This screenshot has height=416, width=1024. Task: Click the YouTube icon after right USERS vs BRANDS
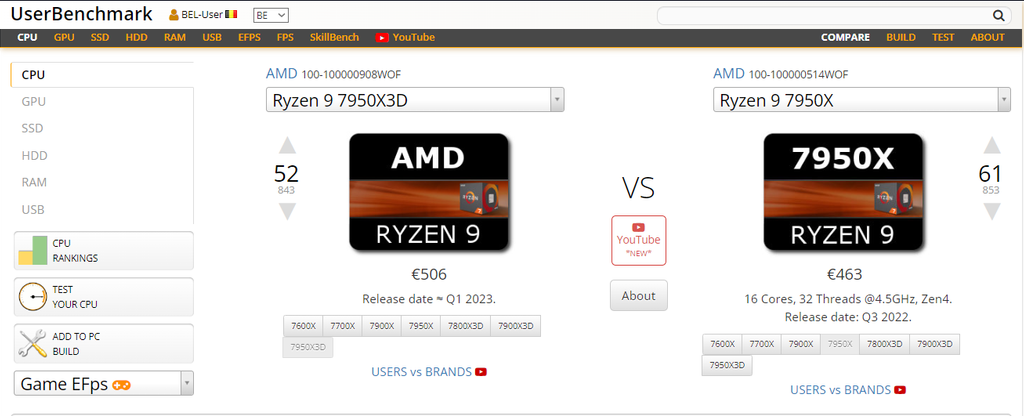point(900,390)
